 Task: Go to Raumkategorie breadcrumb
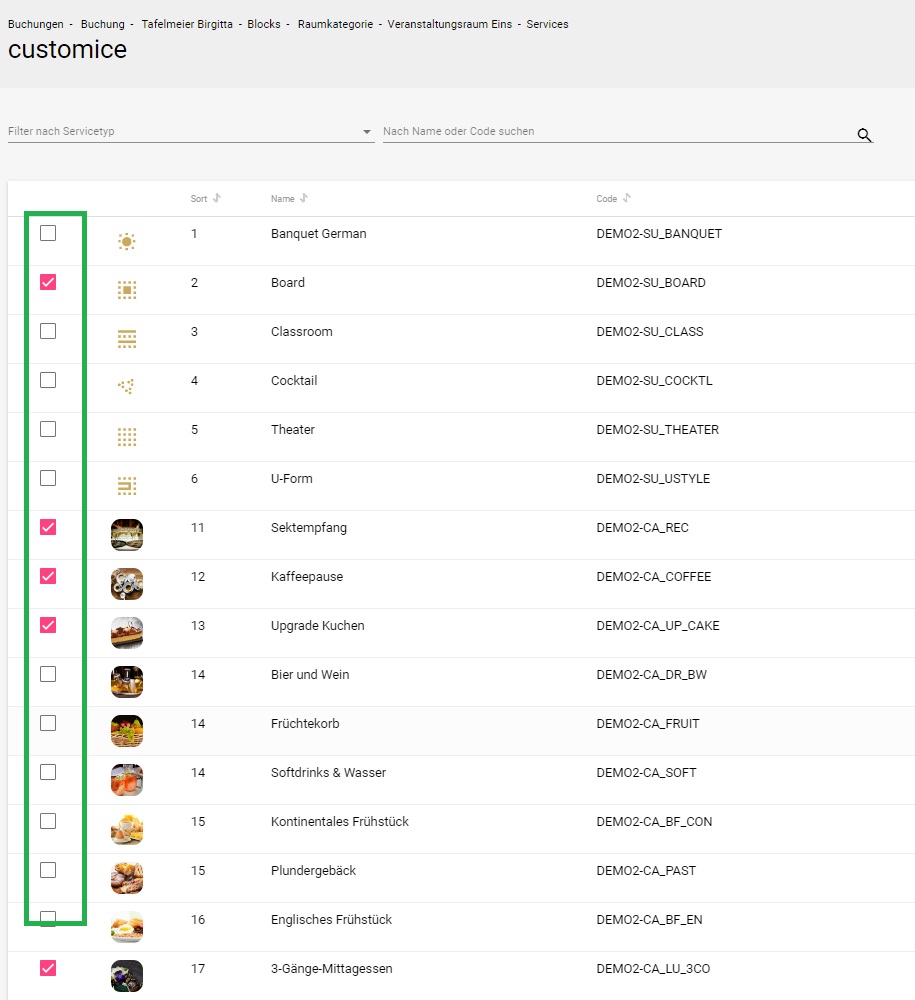[335, 24]
